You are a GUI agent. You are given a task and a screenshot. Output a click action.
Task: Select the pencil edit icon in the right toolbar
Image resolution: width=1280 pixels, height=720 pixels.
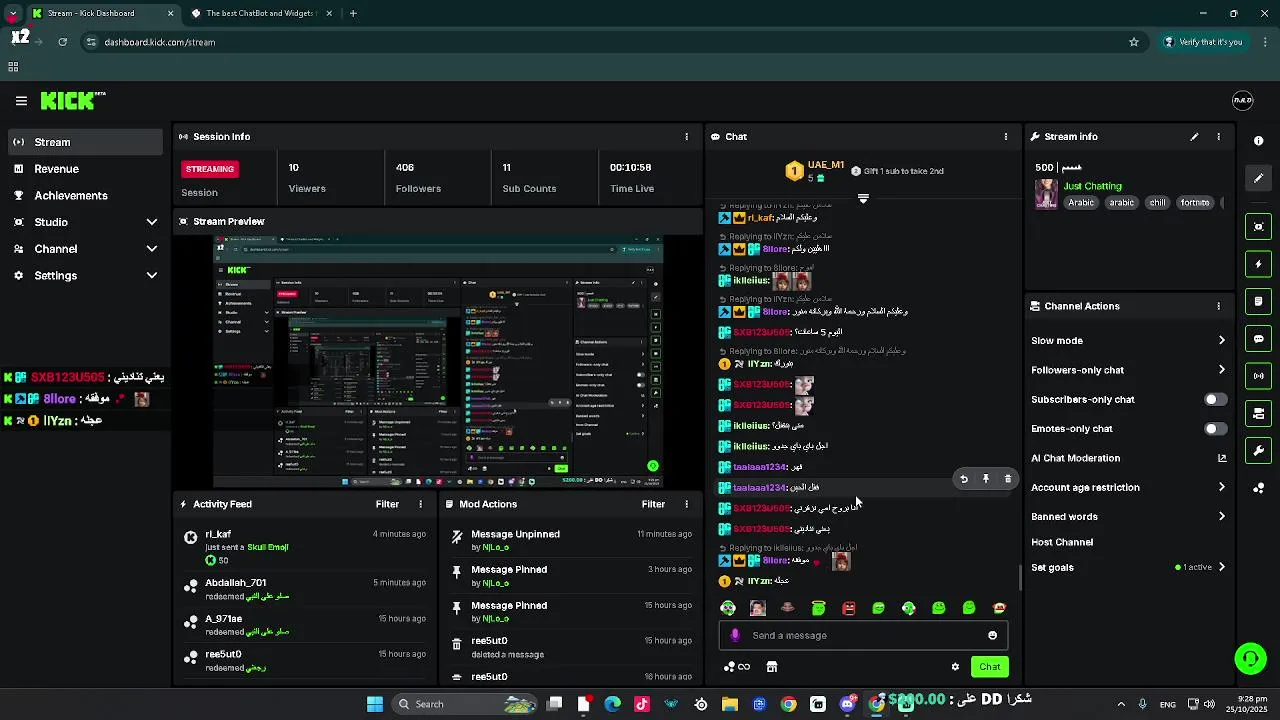coord(1259,178)
